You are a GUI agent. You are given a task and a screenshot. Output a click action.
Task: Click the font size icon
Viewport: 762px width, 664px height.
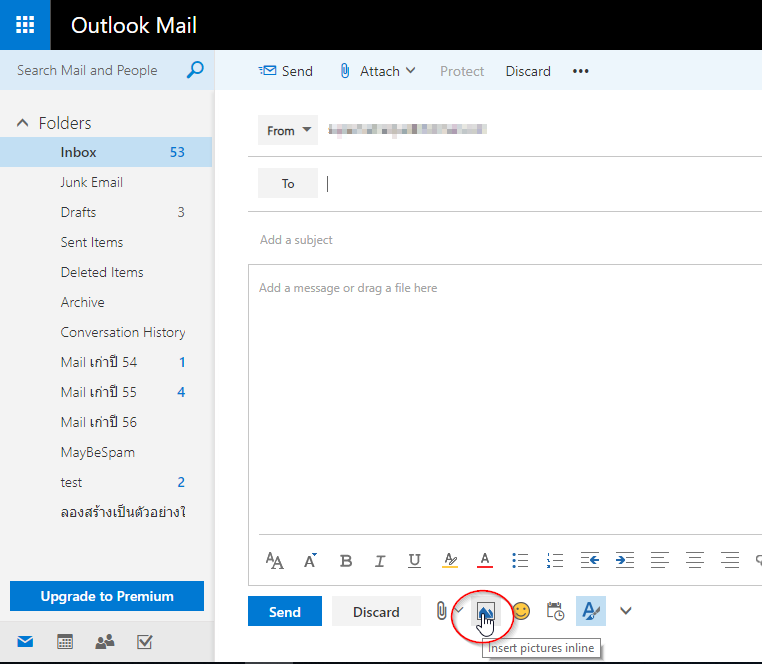click(x=275, y=560)
